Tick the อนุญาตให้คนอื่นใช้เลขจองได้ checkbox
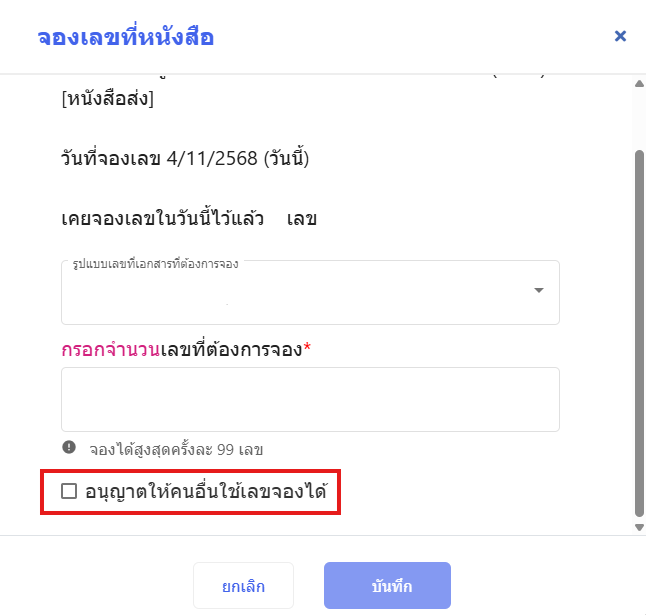This screenshot has width=646, height=615. point(69,490)
